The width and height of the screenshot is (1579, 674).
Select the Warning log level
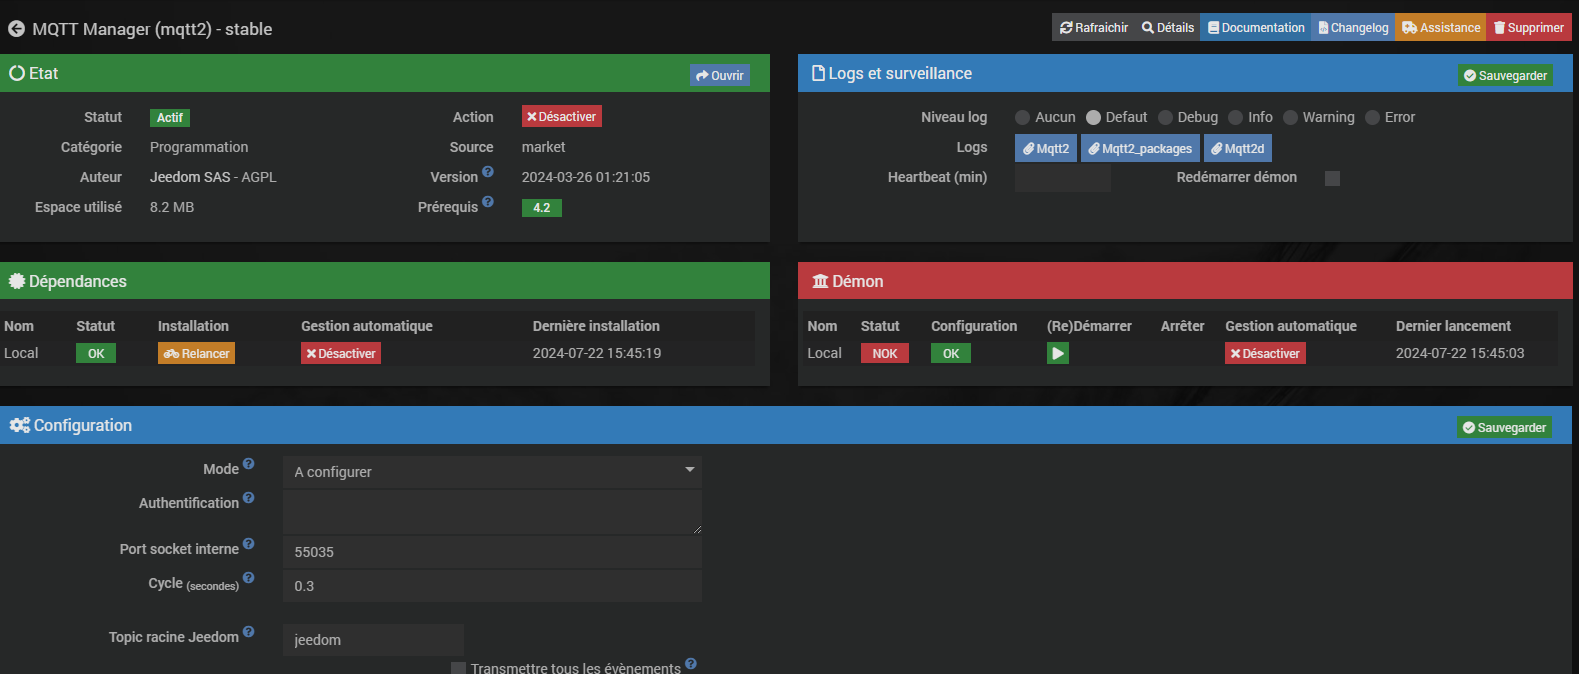pyautogui.click(x=1290, y=118)
